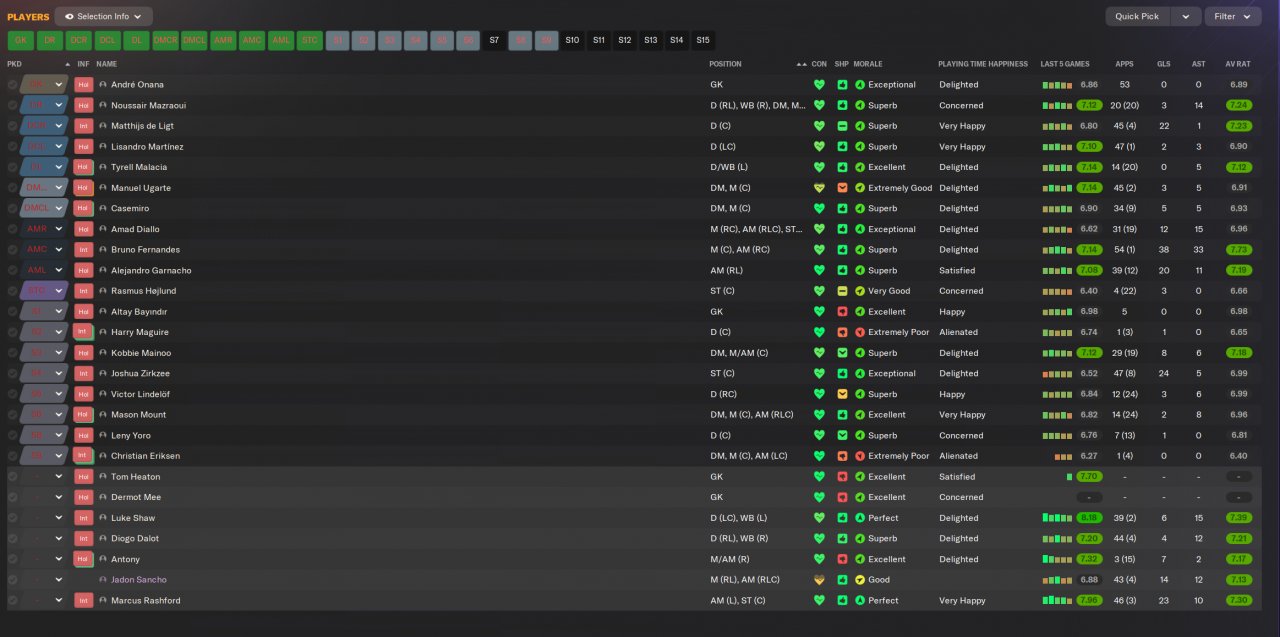Expand the arrow next to Quick Pick

(x=1186, y=16)
